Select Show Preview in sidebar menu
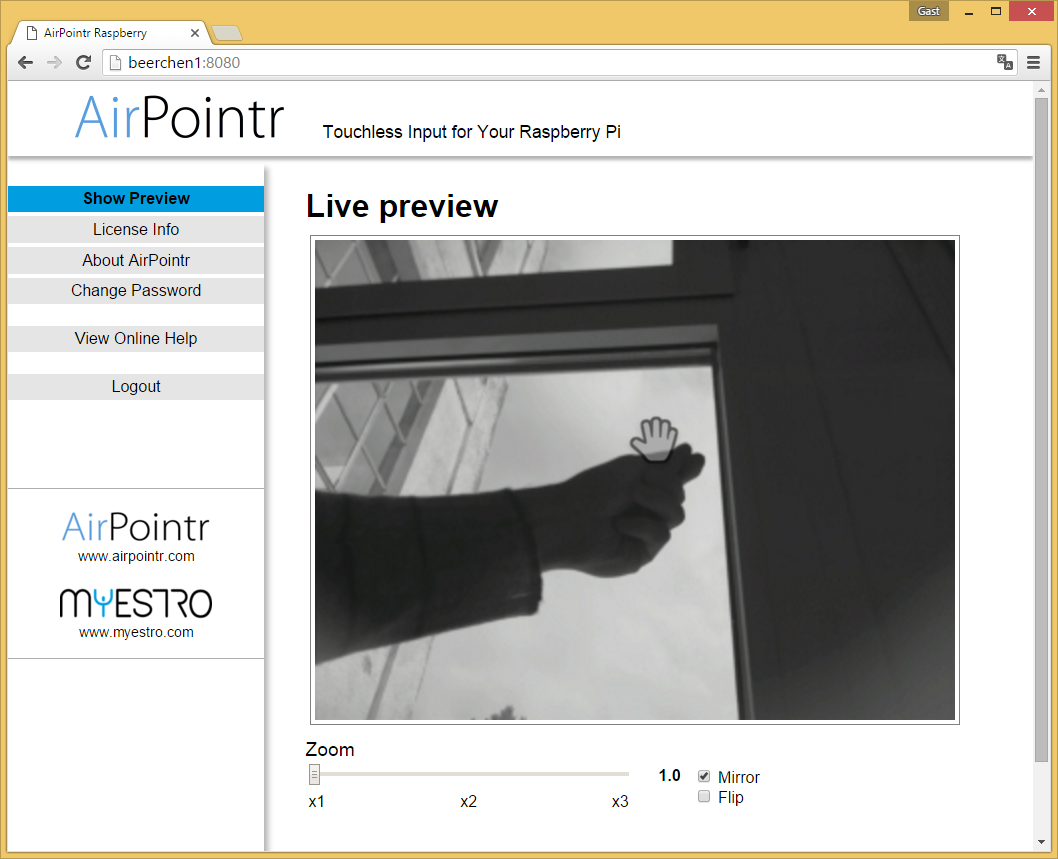 136,198
